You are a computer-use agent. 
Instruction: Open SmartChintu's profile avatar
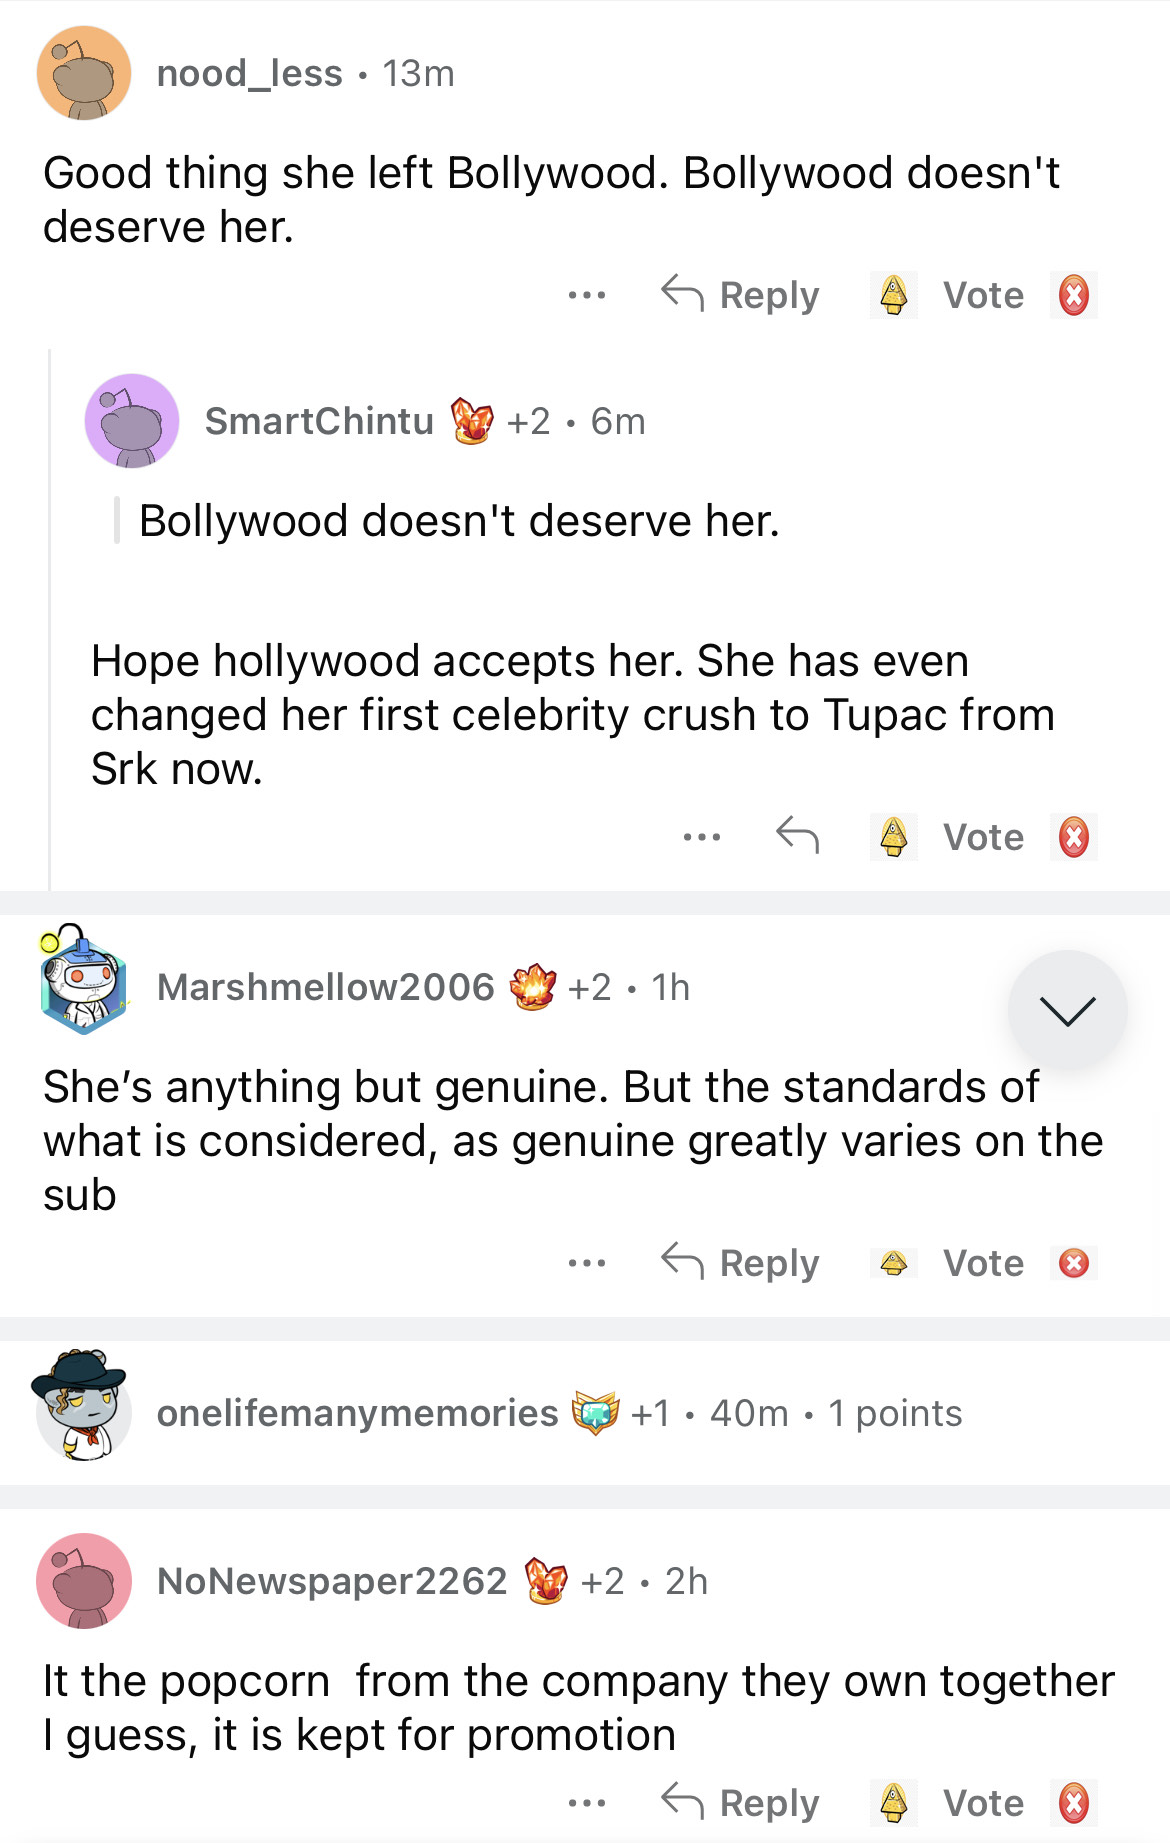[x=132, y=421]
